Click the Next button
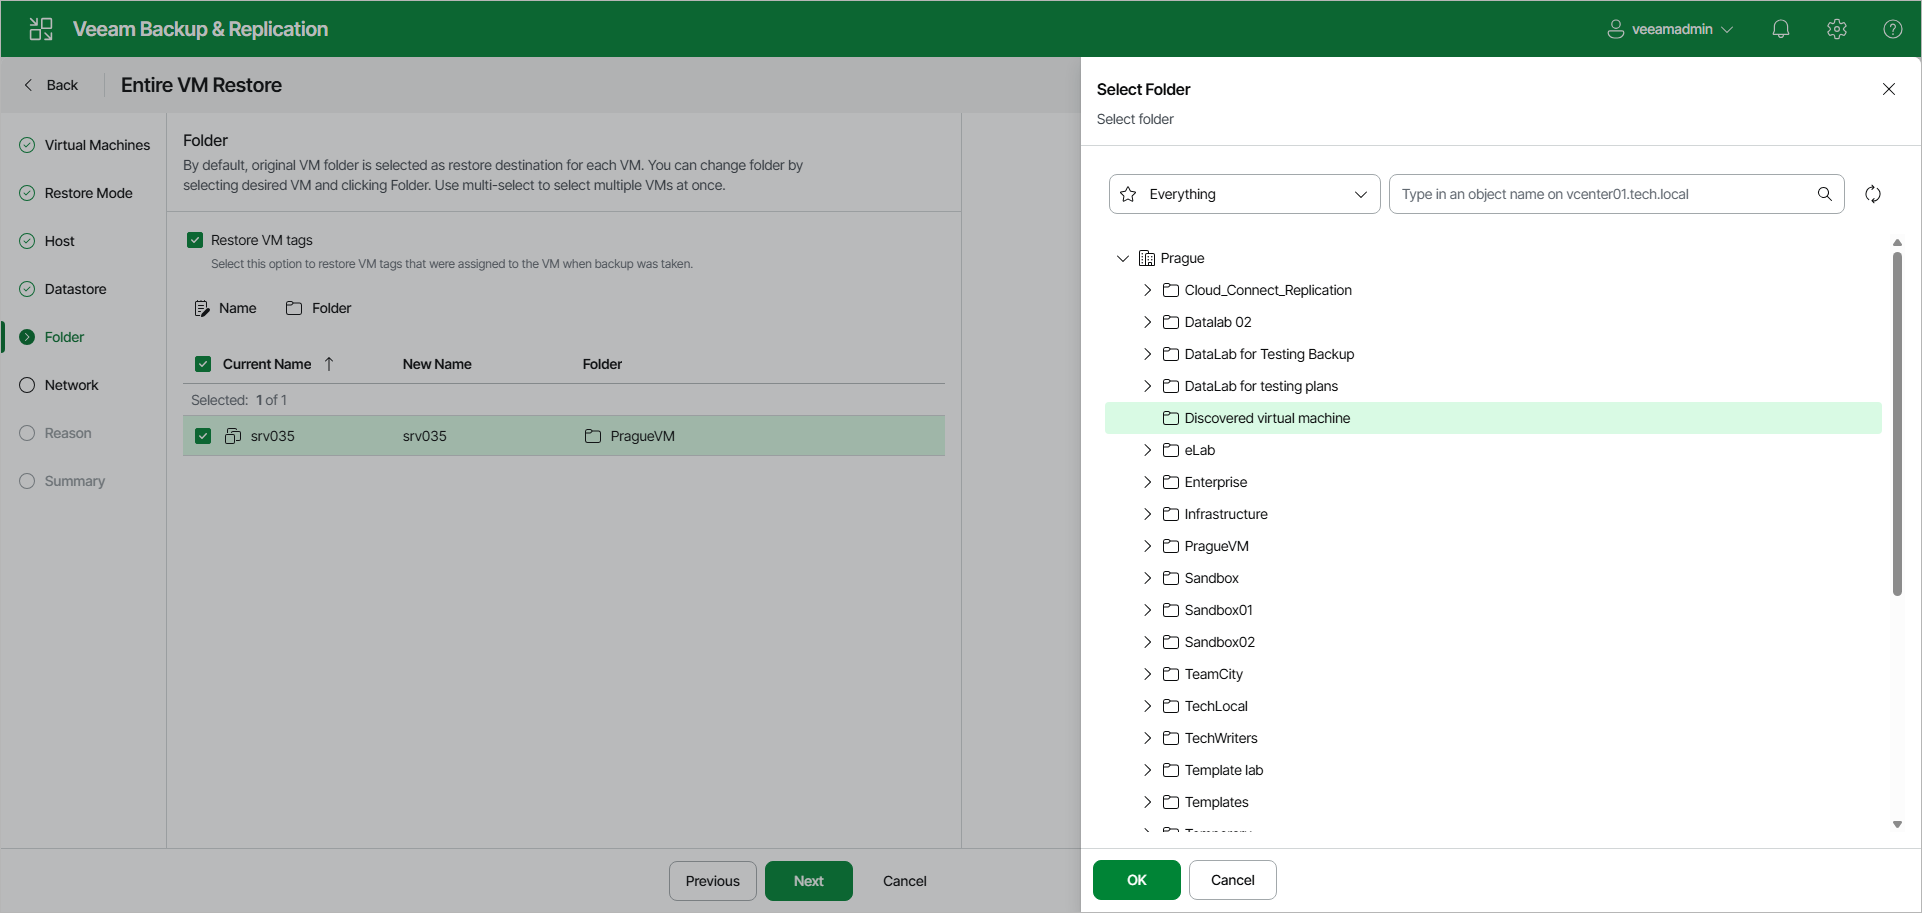The width and height of the screenshot is (1922, 913). (x=808, y=880)
